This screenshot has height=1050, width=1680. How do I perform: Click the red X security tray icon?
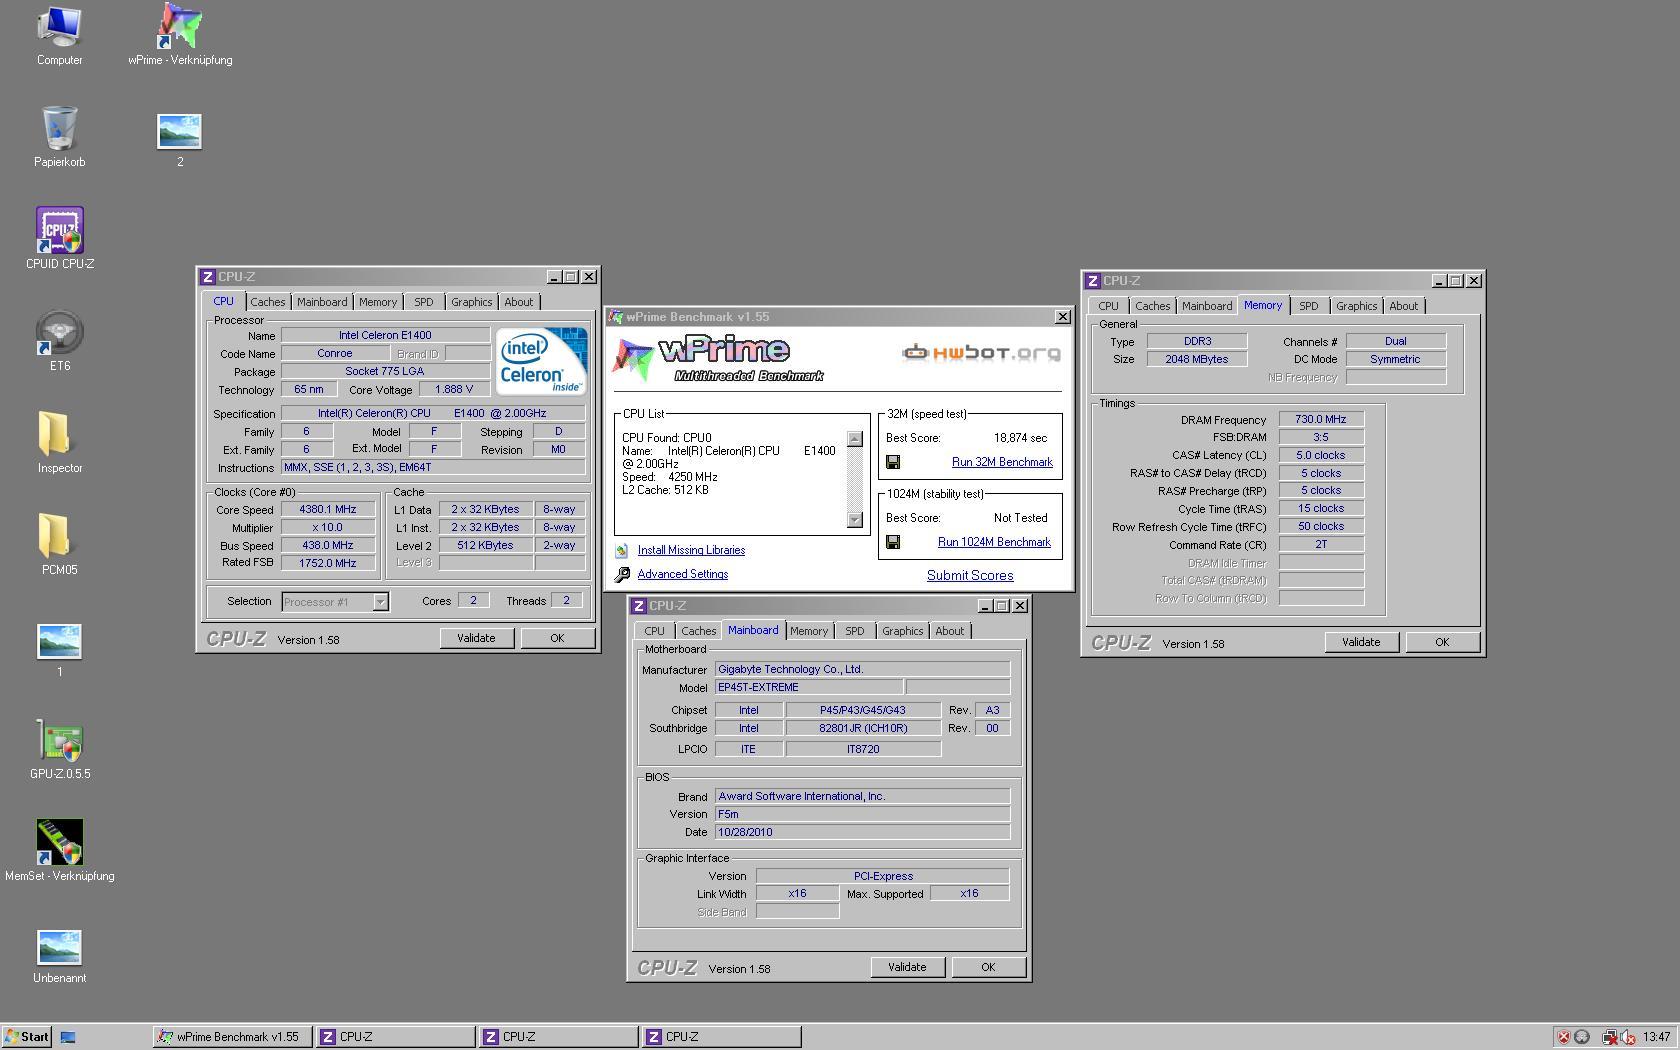[1563, 1037]
